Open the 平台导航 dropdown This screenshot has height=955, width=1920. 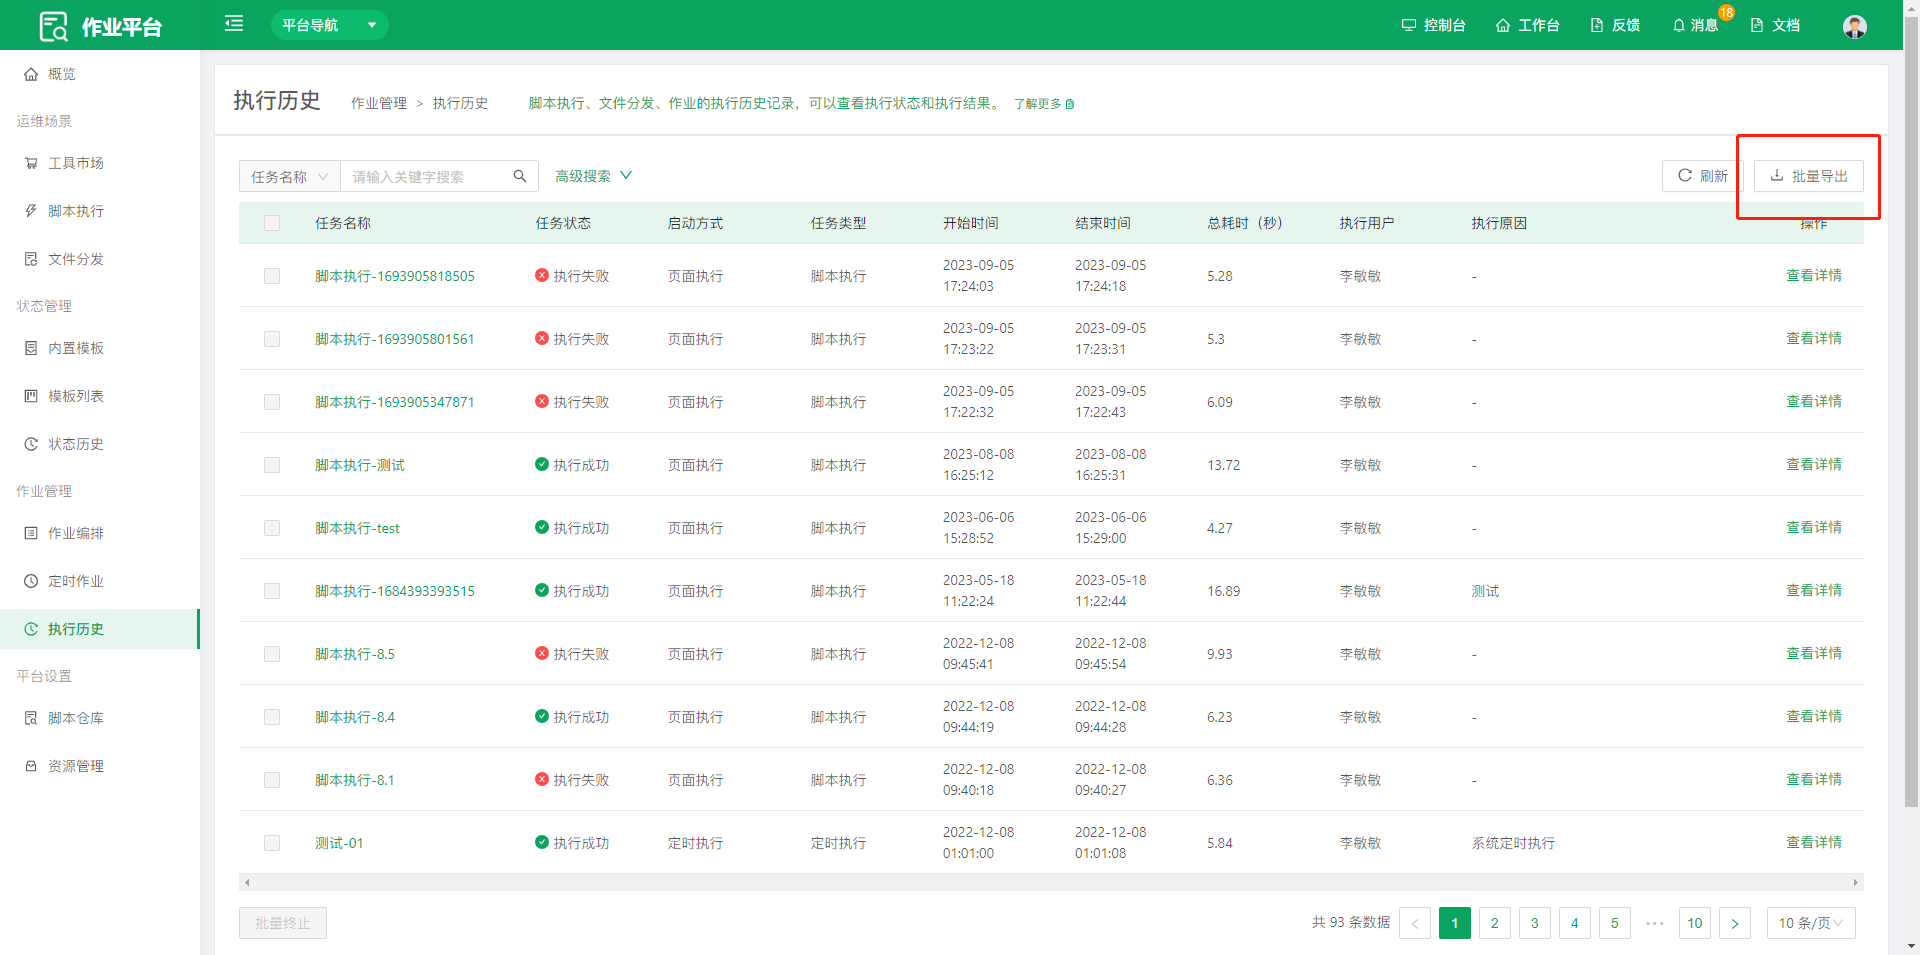coord(329,25)
